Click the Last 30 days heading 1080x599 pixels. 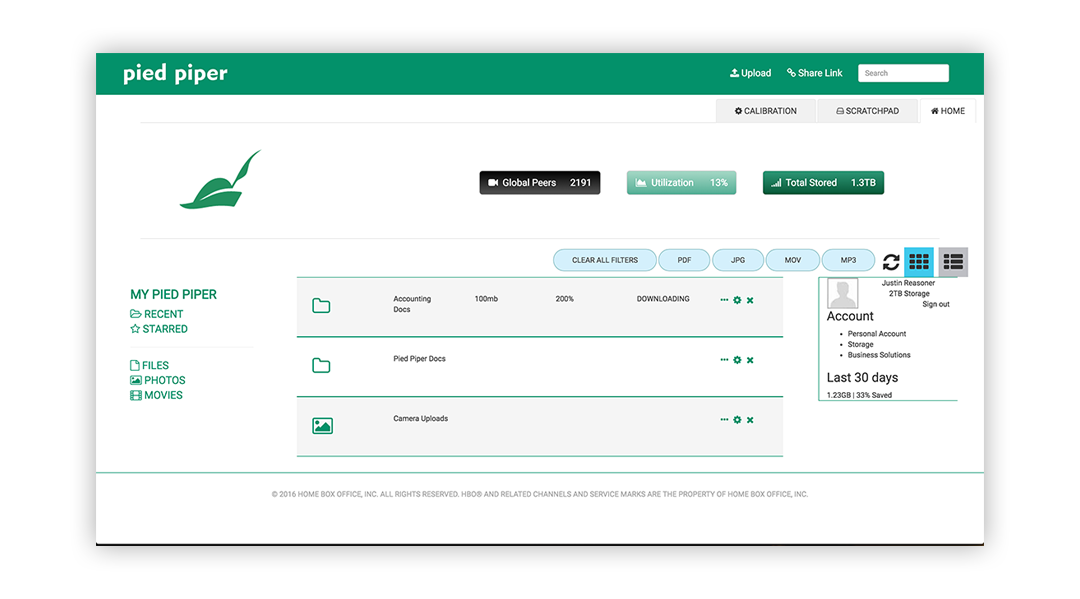[862, 377]
